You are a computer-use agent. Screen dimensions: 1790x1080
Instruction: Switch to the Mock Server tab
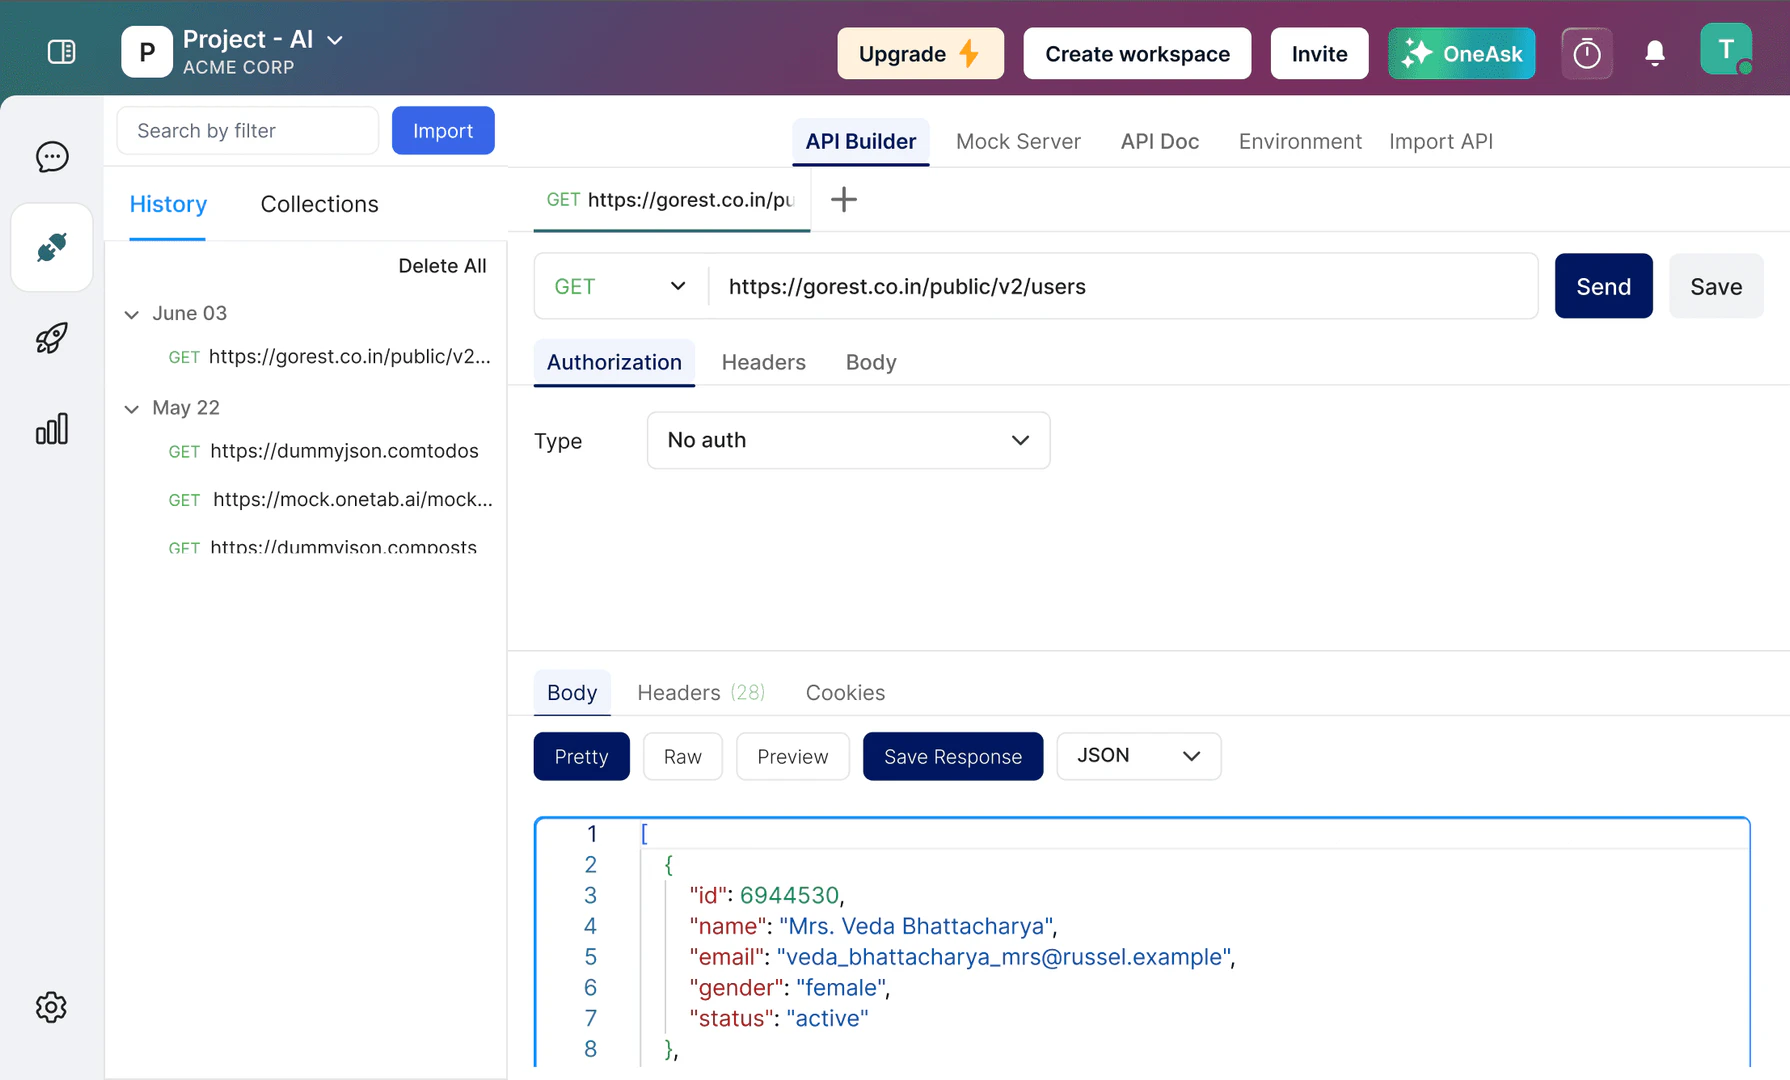coord(1018,141)
